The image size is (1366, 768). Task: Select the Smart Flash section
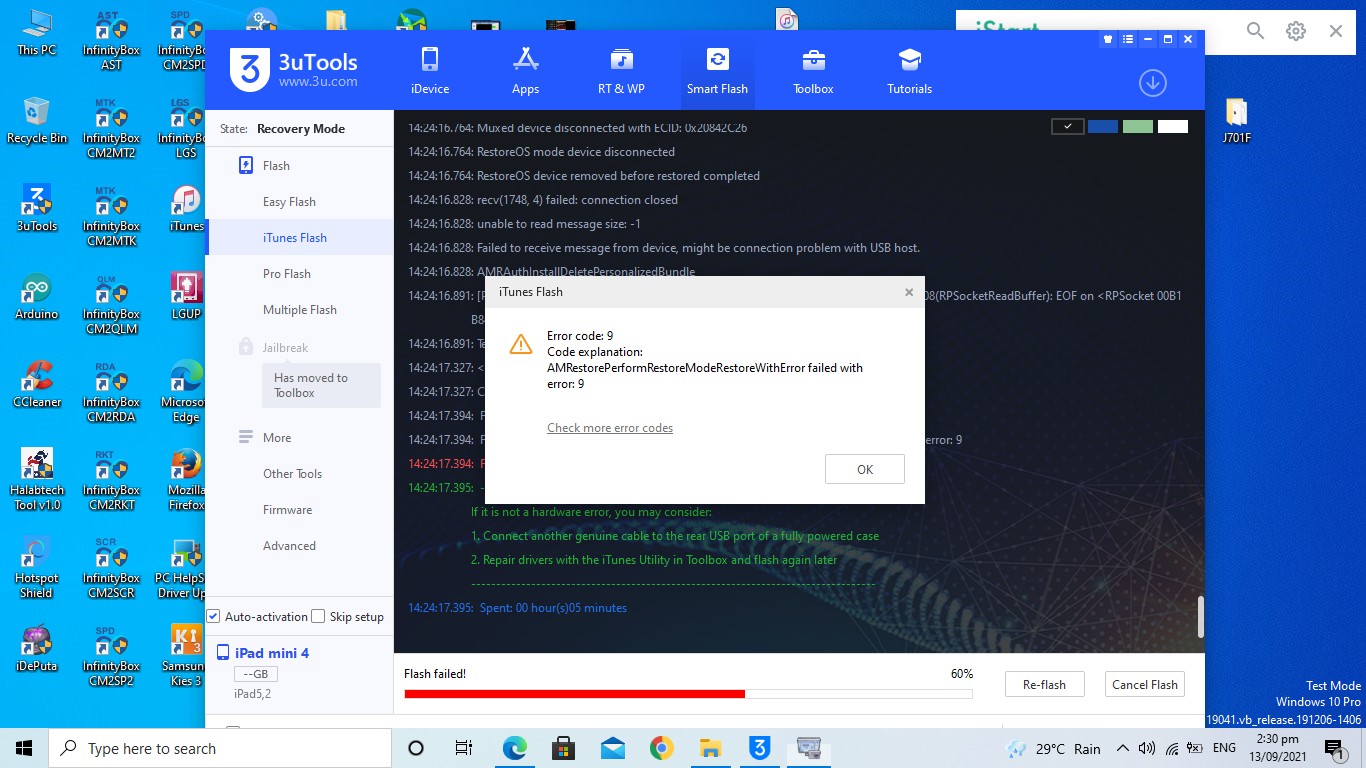coord(717,70)
